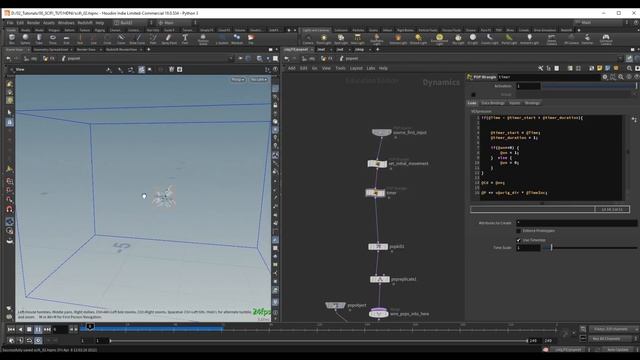Click the Spray Paint shelf tool

pos(169,39)
